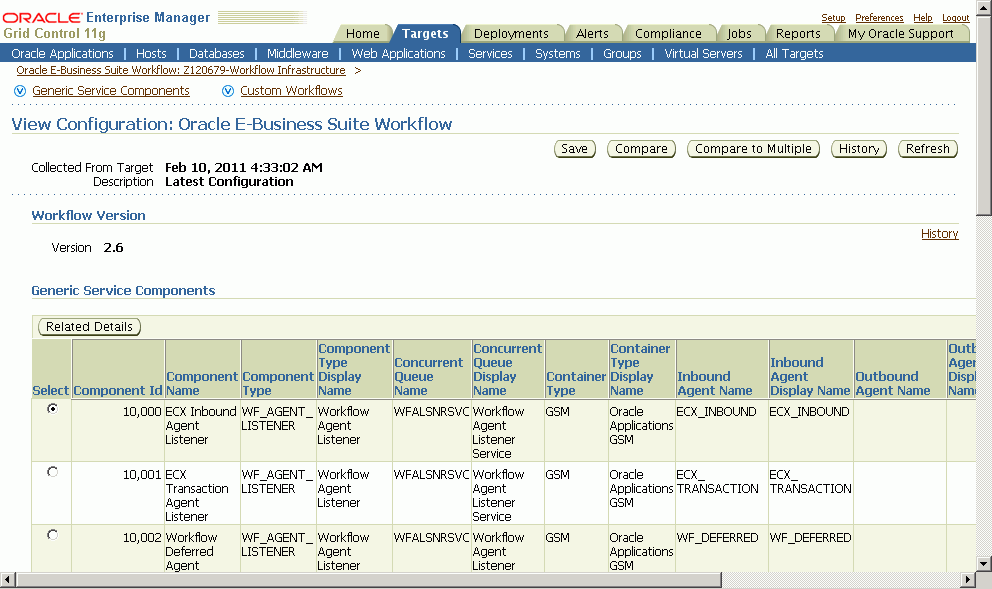Open the Preferences link

(879, 18)
